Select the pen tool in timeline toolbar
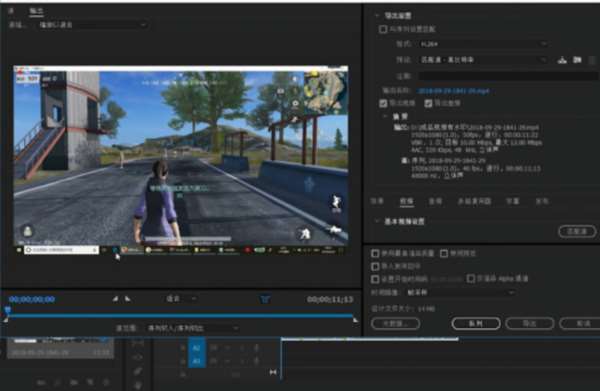This screenshot has width=600, height=391. click(x=138, y=371)
